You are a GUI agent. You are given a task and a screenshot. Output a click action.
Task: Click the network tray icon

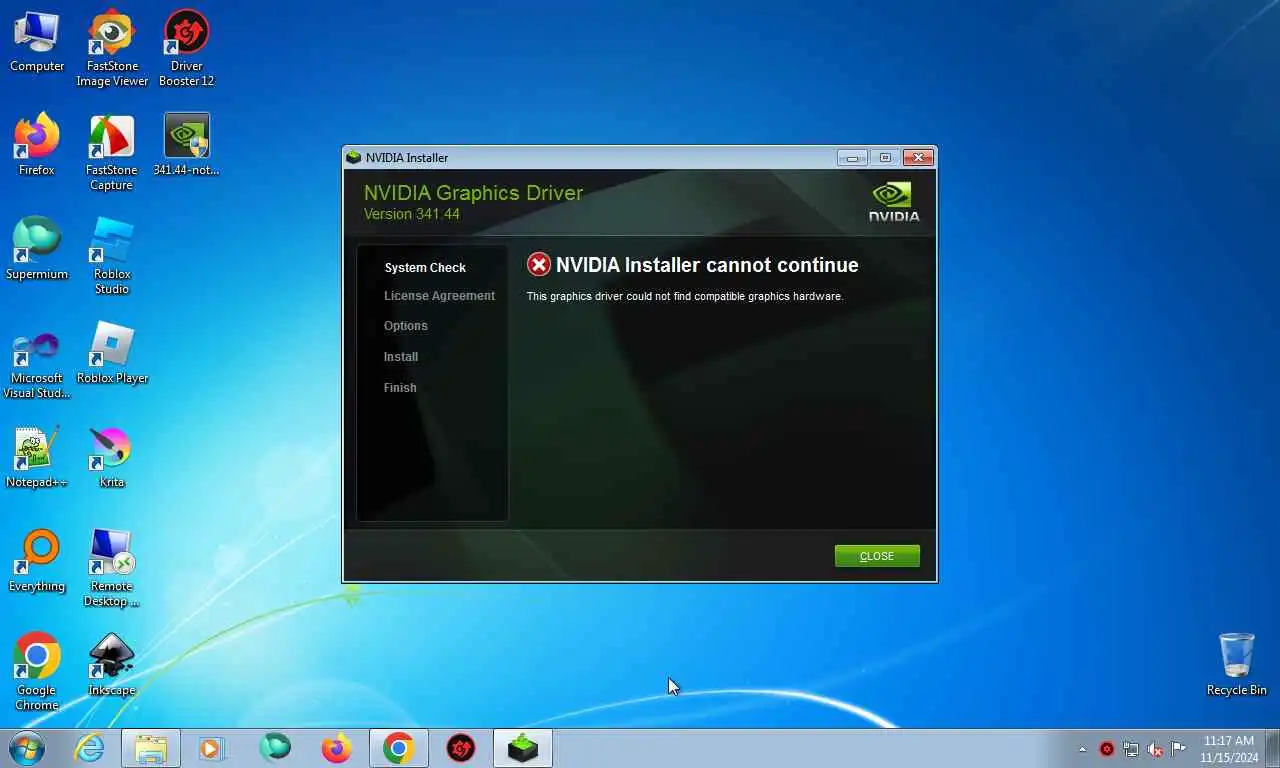click(x=1131, y=749)
